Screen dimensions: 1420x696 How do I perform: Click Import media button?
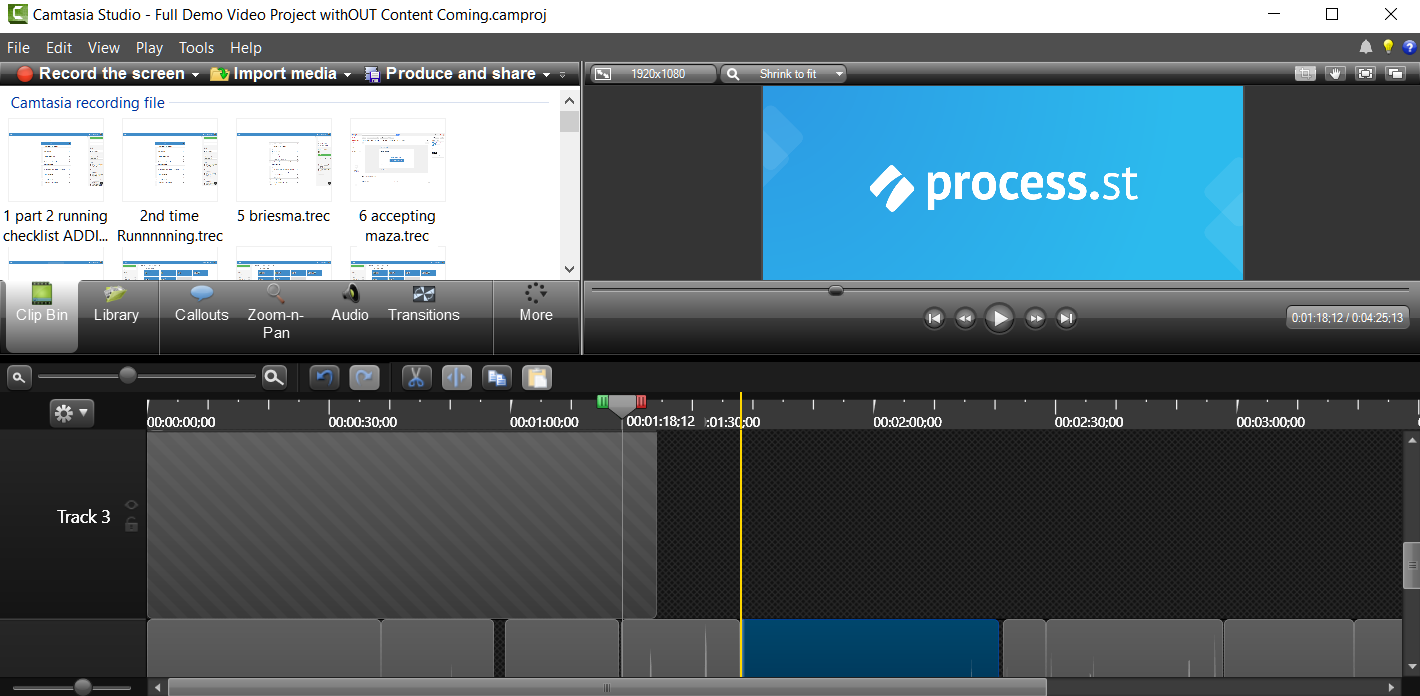tap(273, 74)
